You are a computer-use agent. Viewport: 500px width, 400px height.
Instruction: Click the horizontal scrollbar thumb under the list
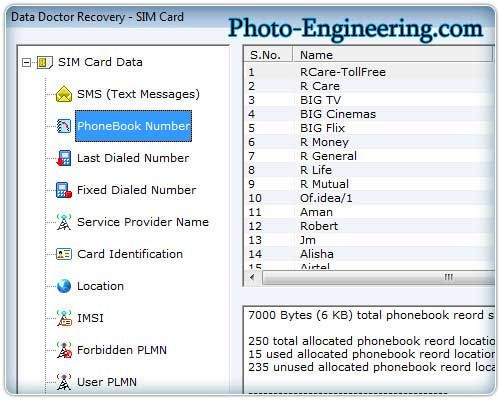tap(378, 277)
